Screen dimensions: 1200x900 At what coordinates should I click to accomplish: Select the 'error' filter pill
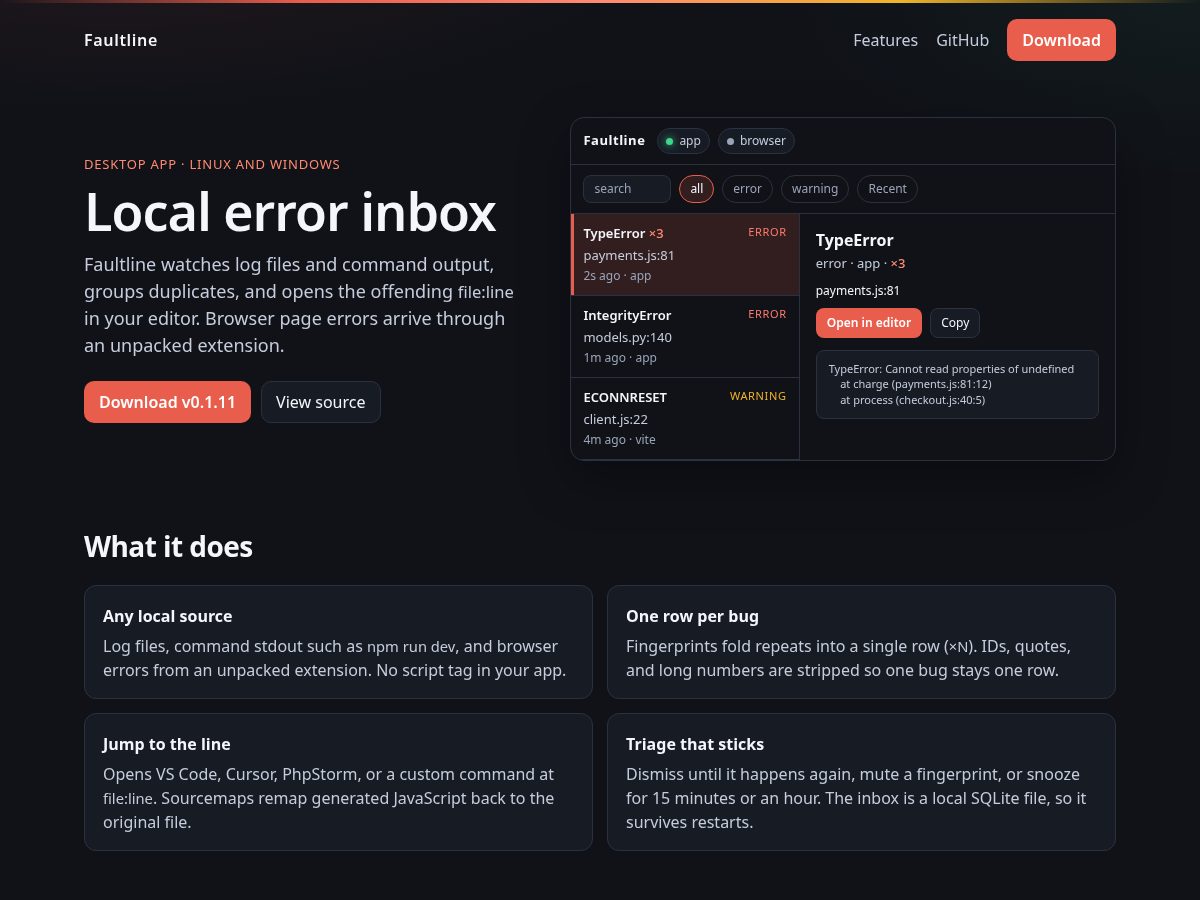pos(747,189)
